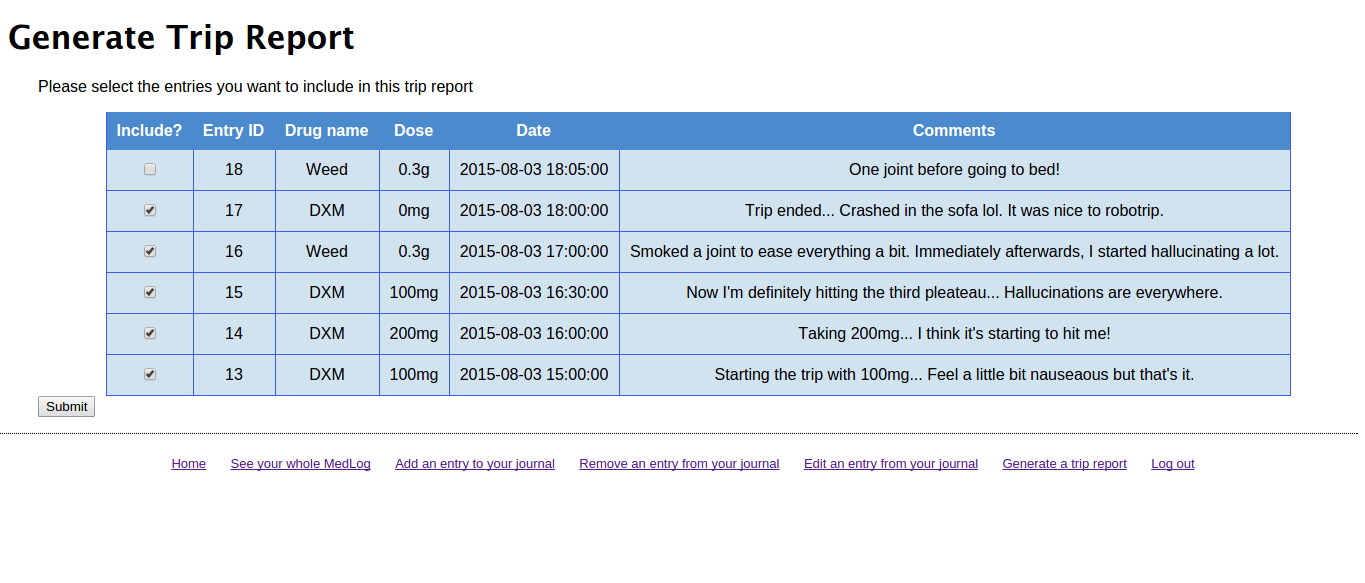Go to the Home link
The image size is (1365, 583).
(188, 464)
